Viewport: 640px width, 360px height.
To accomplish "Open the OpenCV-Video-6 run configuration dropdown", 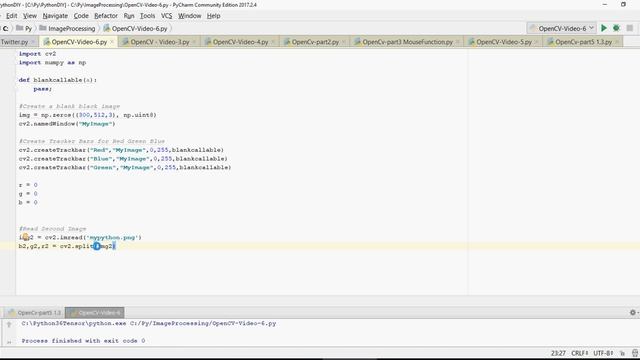I will pos(562,28).
